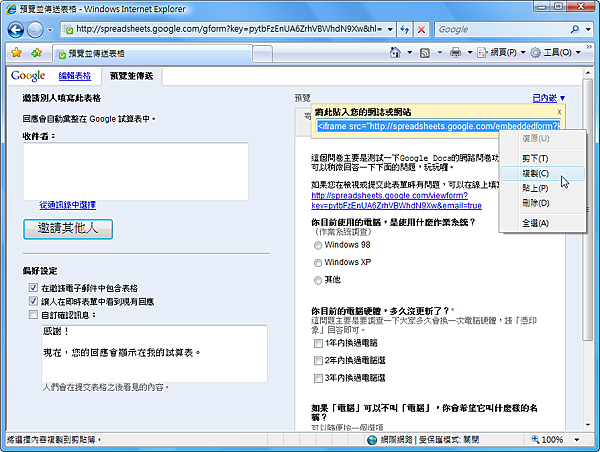Viewport: 600px width, 452px height.
Task: Click the Home page icon
Action: point(395,52)
